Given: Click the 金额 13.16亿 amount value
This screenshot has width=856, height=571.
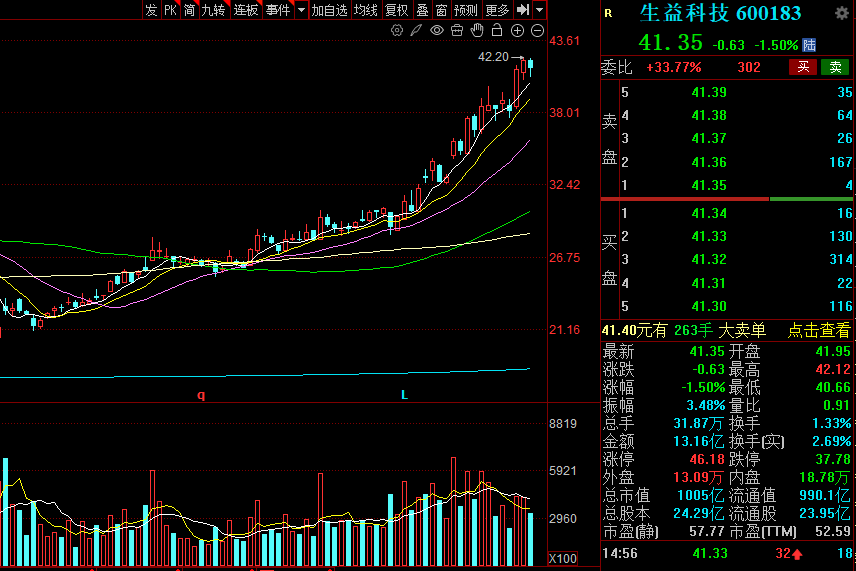Looking at the screenshot, I should (699, 441).
